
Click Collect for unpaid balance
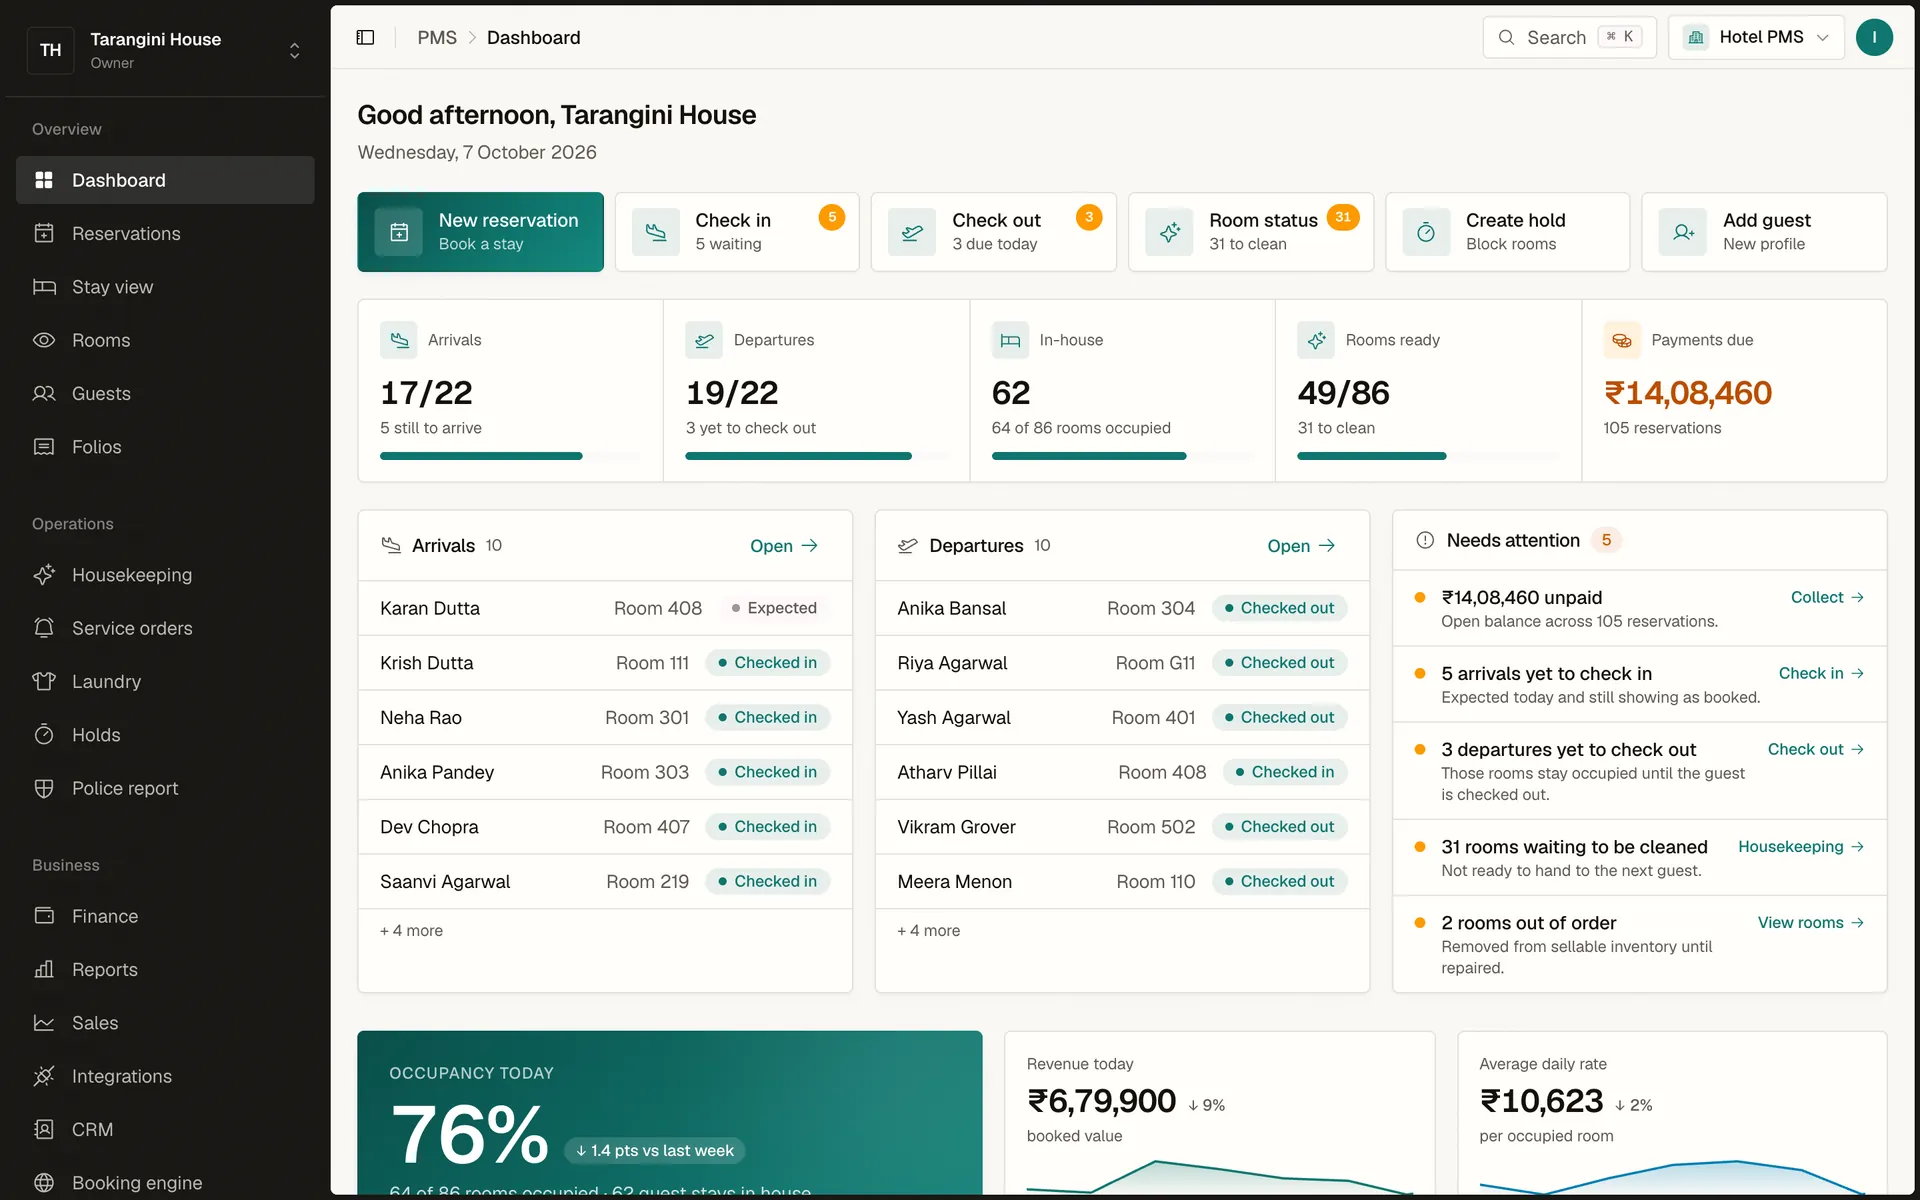[x=1827, y=597]
